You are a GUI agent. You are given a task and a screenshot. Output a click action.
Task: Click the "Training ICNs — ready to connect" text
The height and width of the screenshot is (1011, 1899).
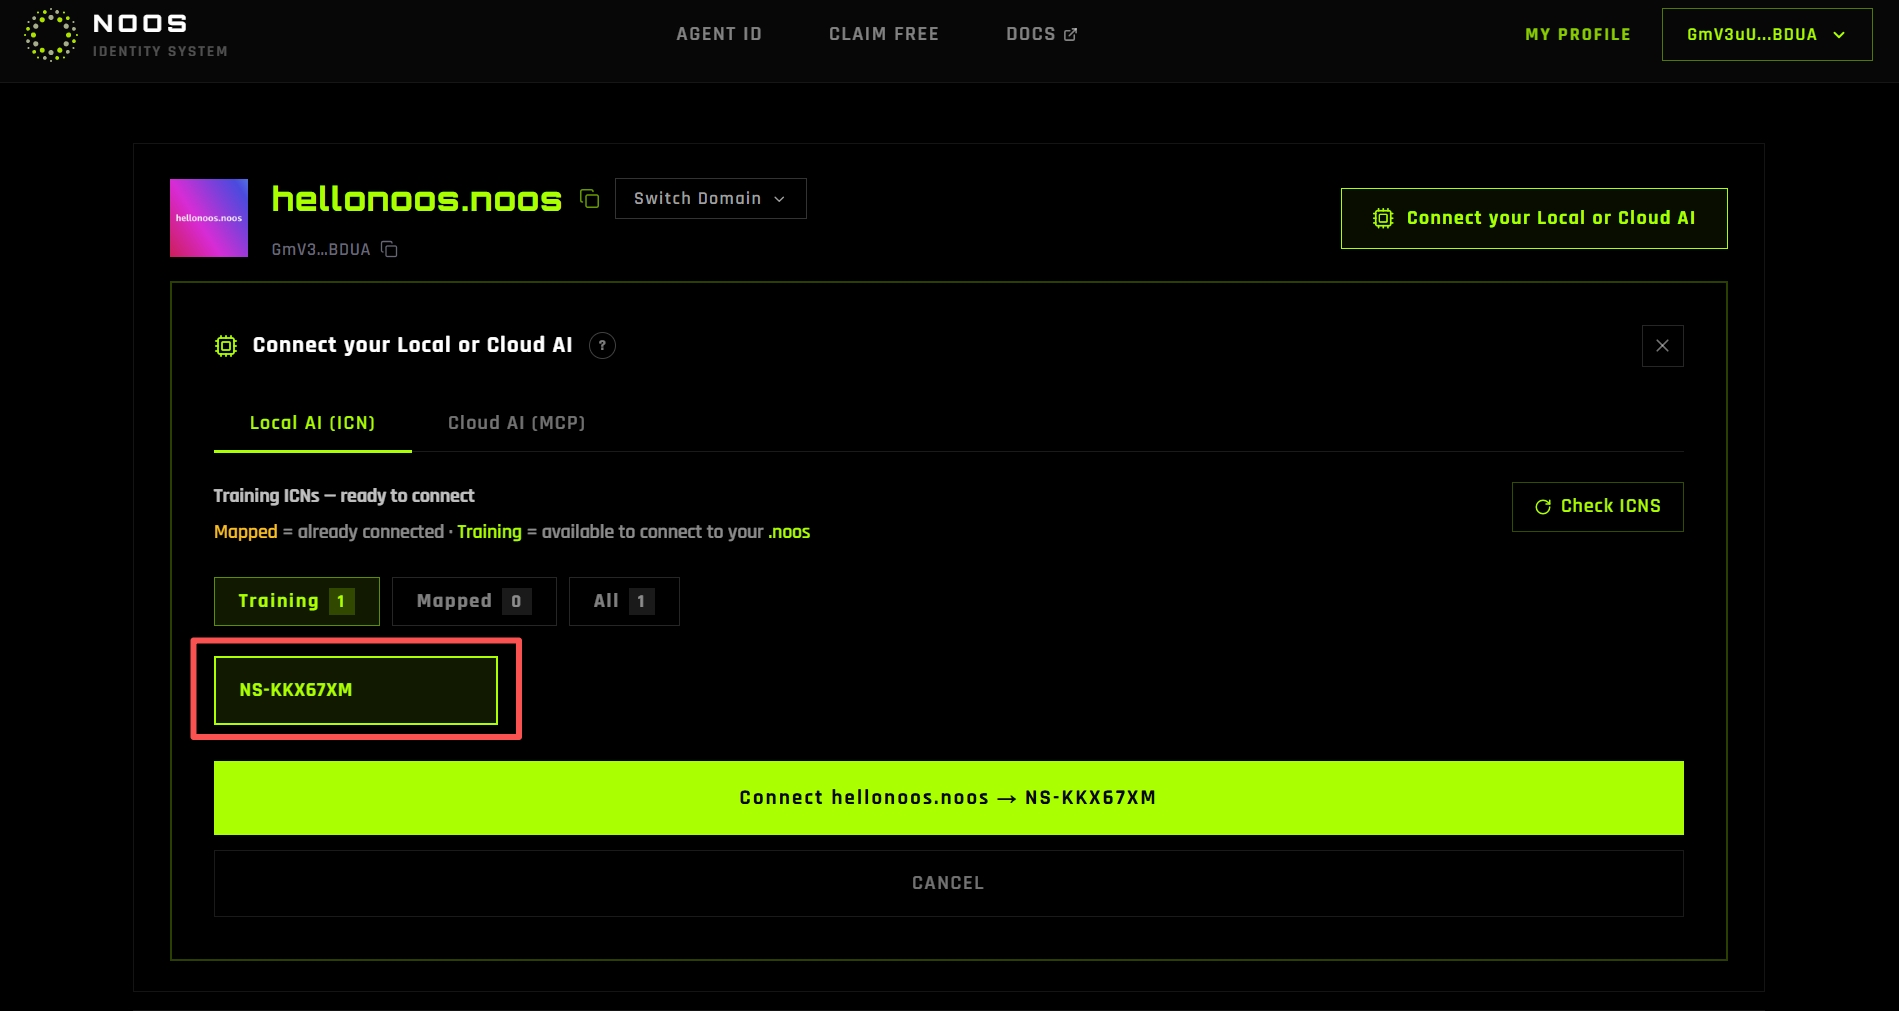[x=344, y=496]
